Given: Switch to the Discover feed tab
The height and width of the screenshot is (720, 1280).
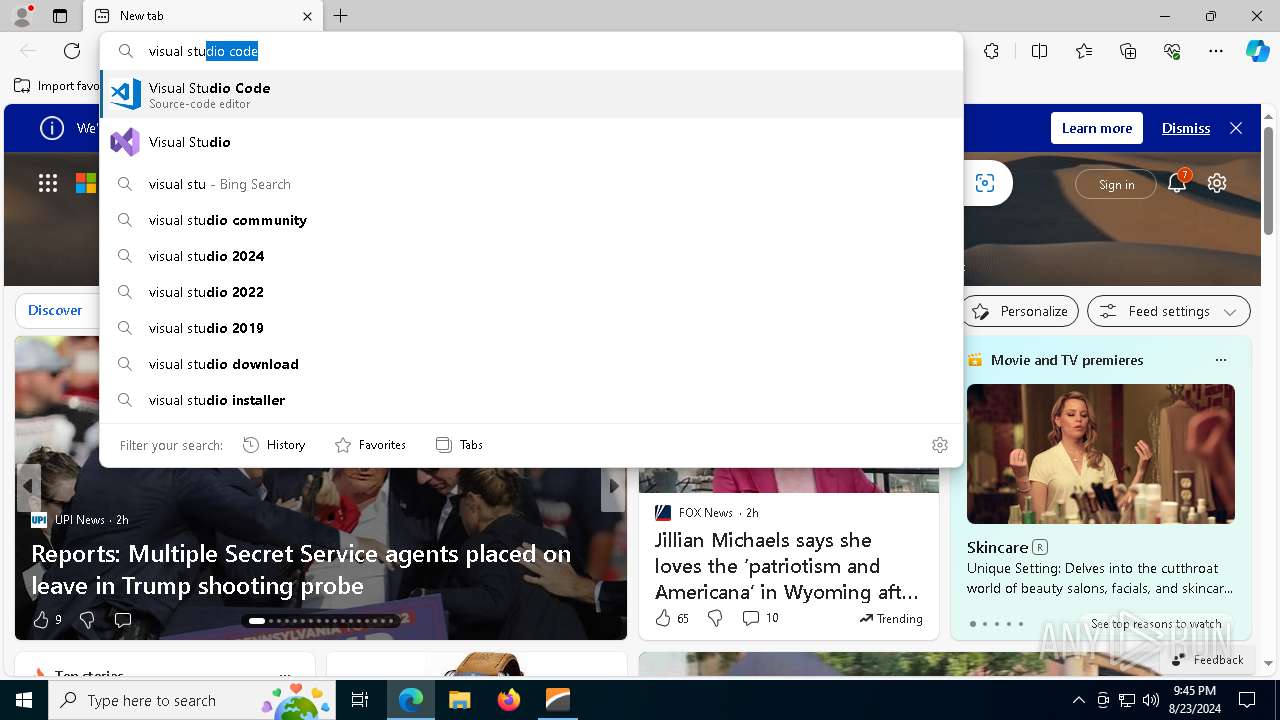Looking at the screenshot, I should point(55,310).
